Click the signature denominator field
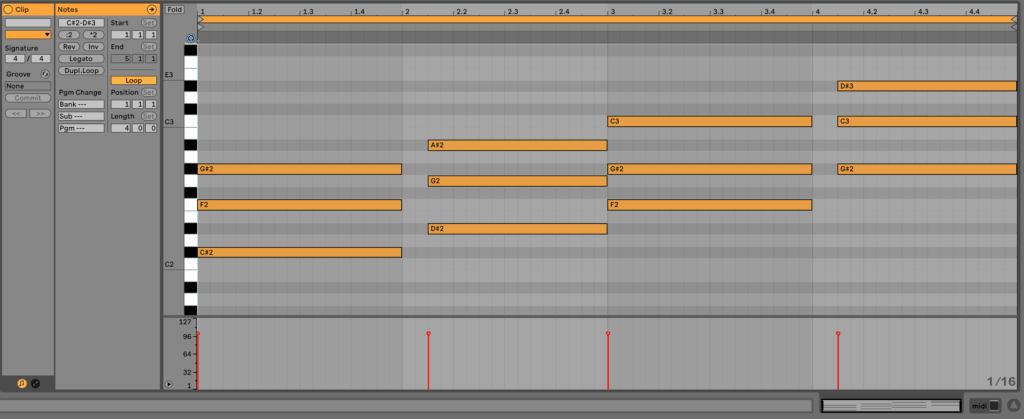This screenshot has height=419, width=1024. pos(41,59)
